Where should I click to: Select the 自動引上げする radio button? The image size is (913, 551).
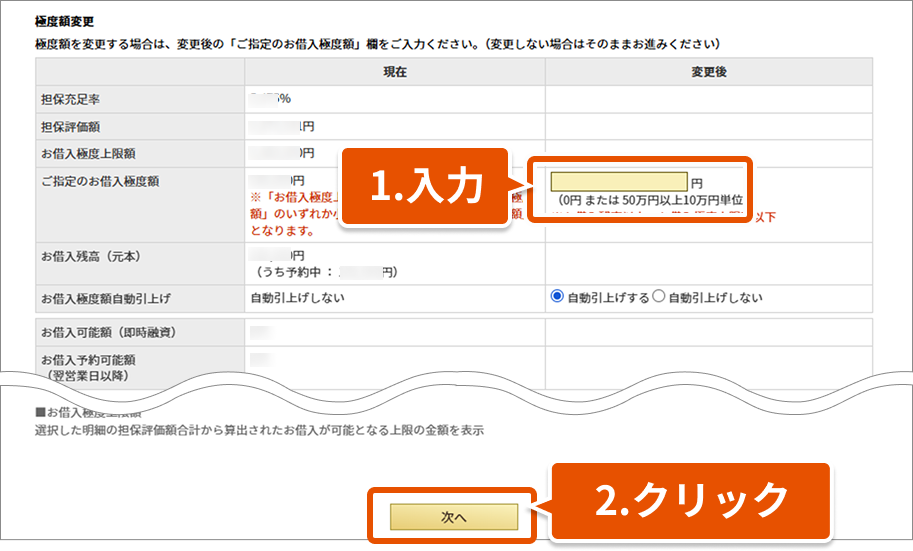pyautogui.click(x=557, y=297)
